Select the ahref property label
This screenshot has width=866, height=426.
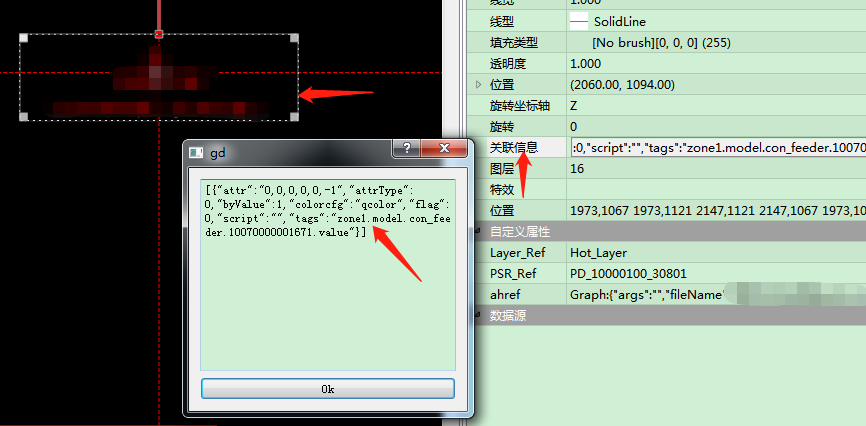505,294
